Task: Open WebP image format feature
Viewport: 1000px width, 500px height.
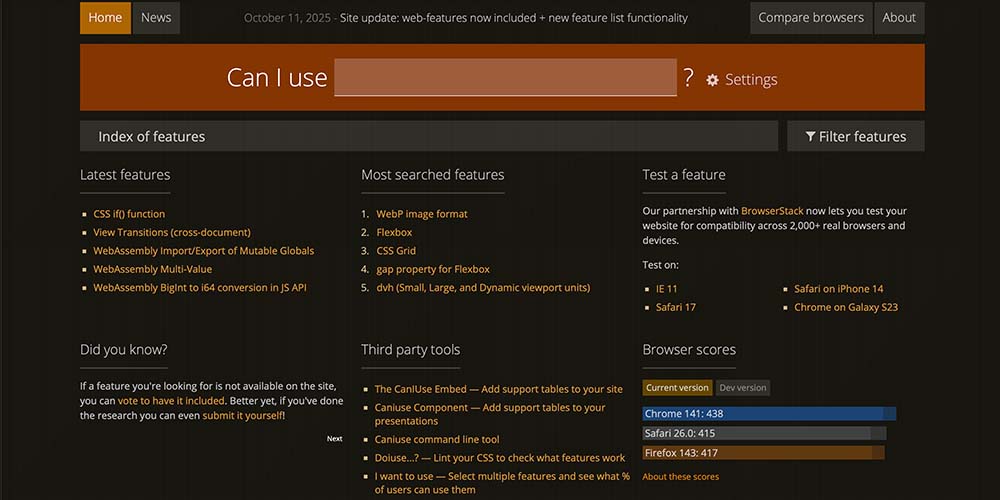Action: [422, 214]
